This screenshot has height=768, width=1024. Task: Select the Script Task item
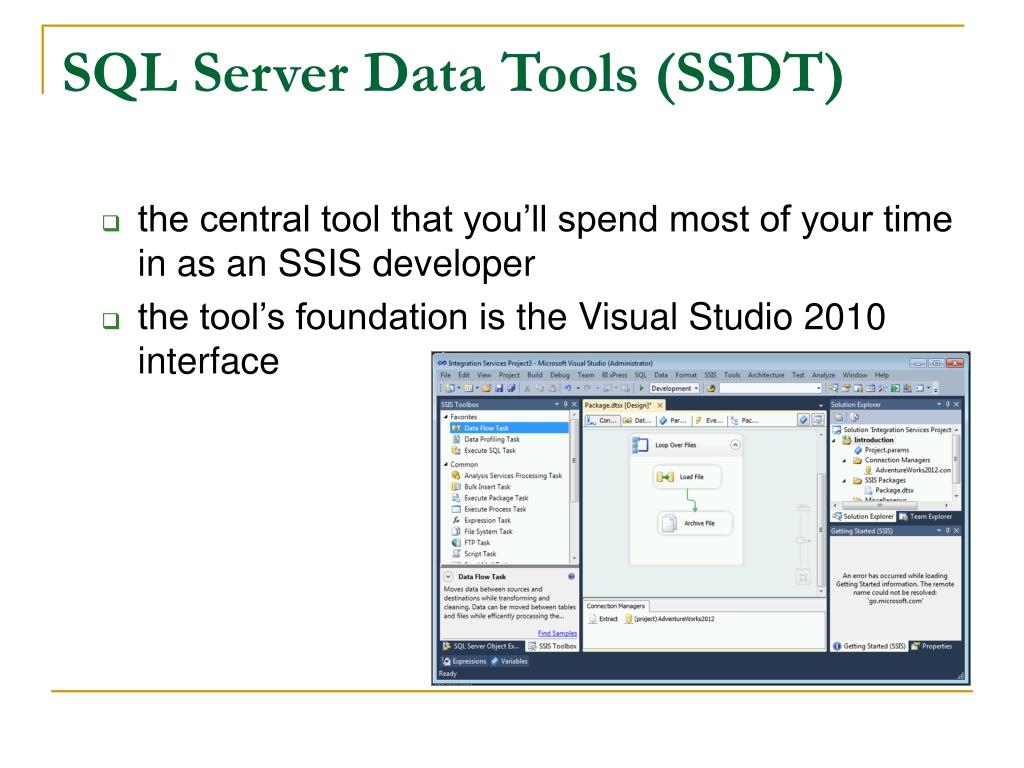click(x=473, y=553)
